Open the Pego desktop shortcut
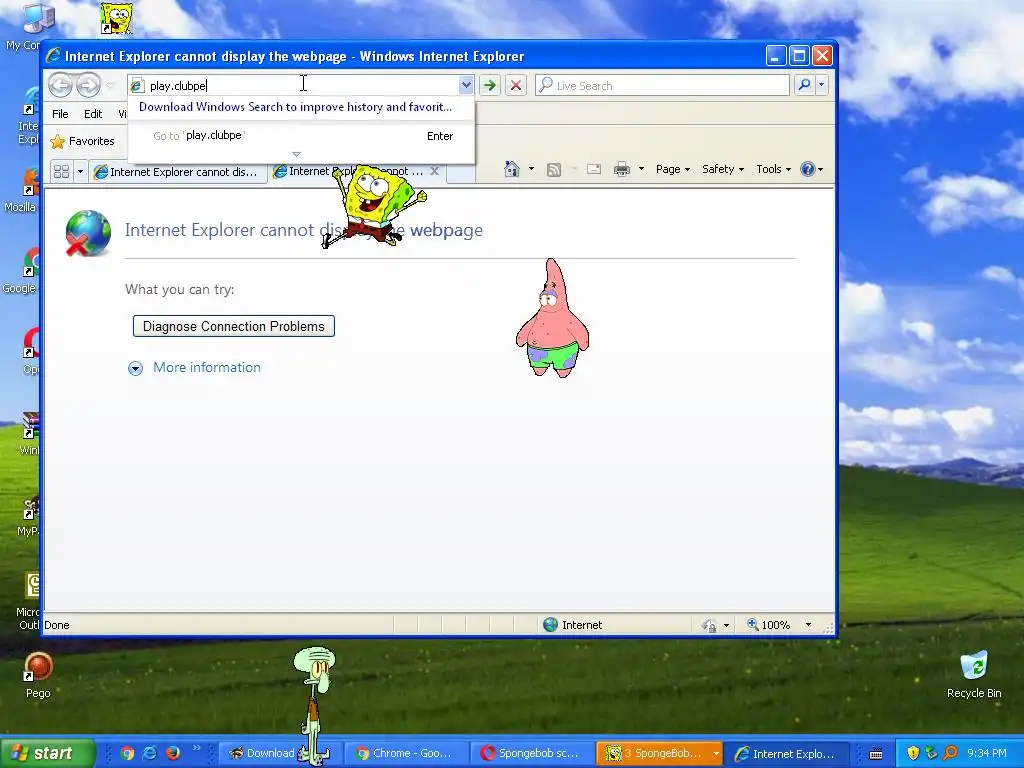Image resolution: width=1024 pixels, height=768 pixels. [x=38, y=675]
